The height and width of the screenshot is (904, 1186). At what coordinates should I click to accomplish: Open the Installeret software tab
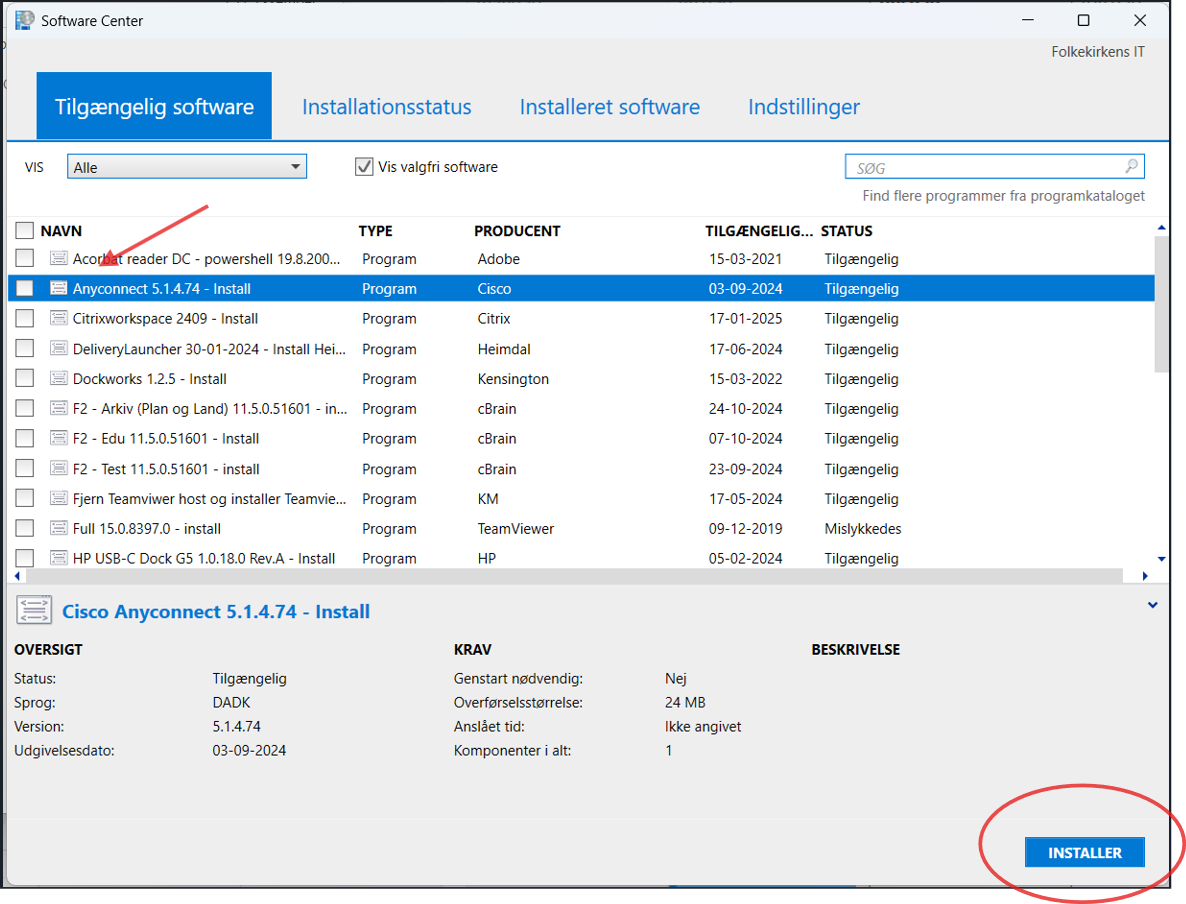(610, 107)
